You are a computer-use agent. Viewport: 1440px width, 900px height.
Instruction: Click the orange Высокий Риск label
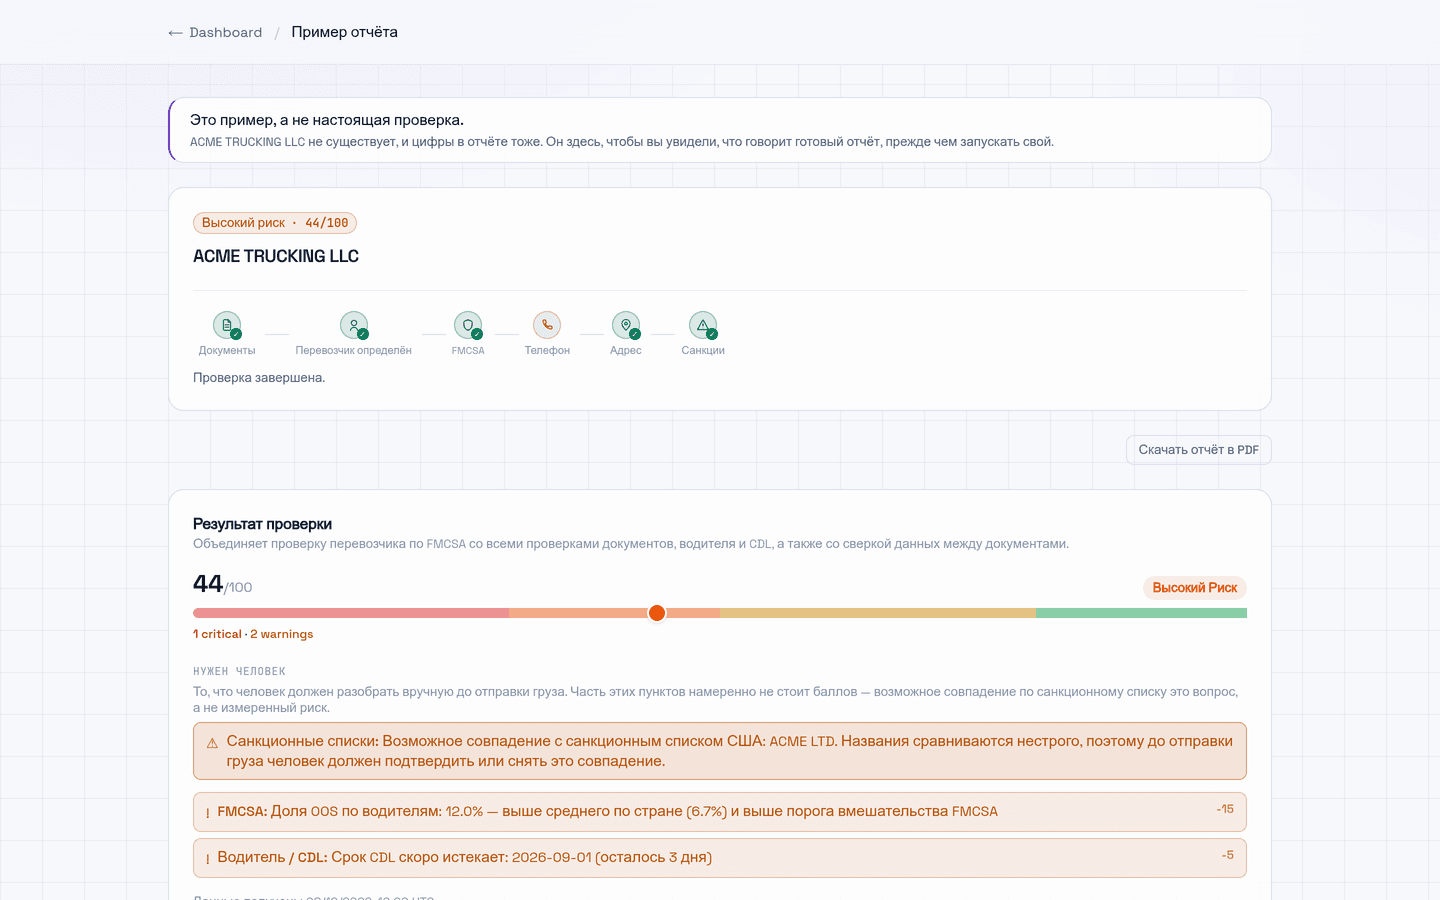click(x=1195, y=588)
